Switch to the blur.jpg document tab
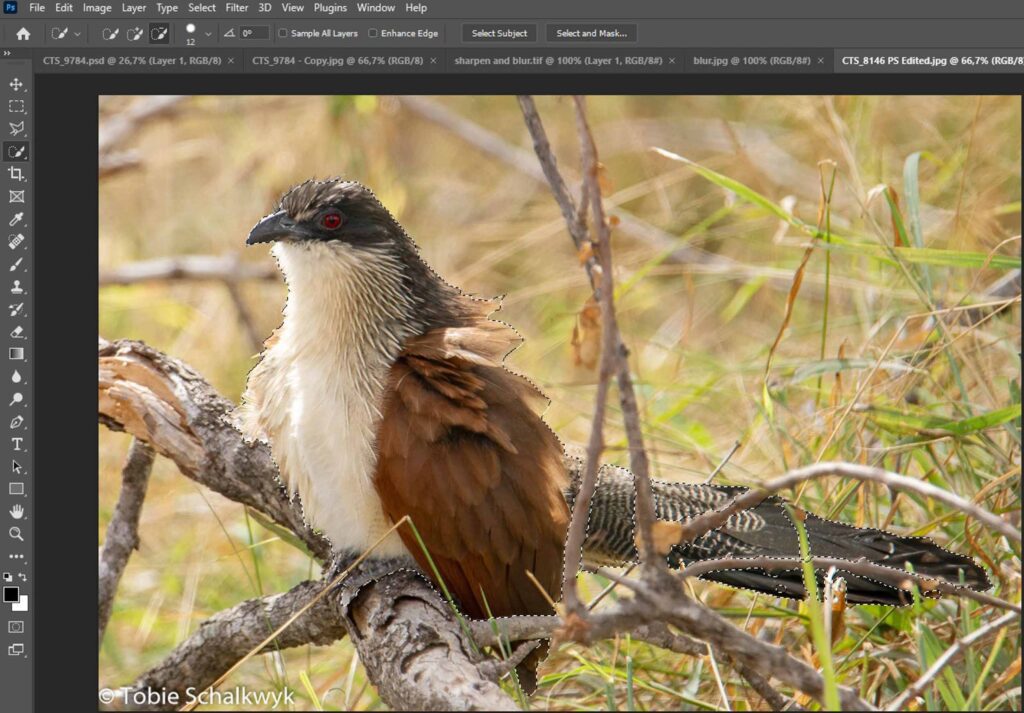This screenshot has width=1024, height=713. point(751,61)
